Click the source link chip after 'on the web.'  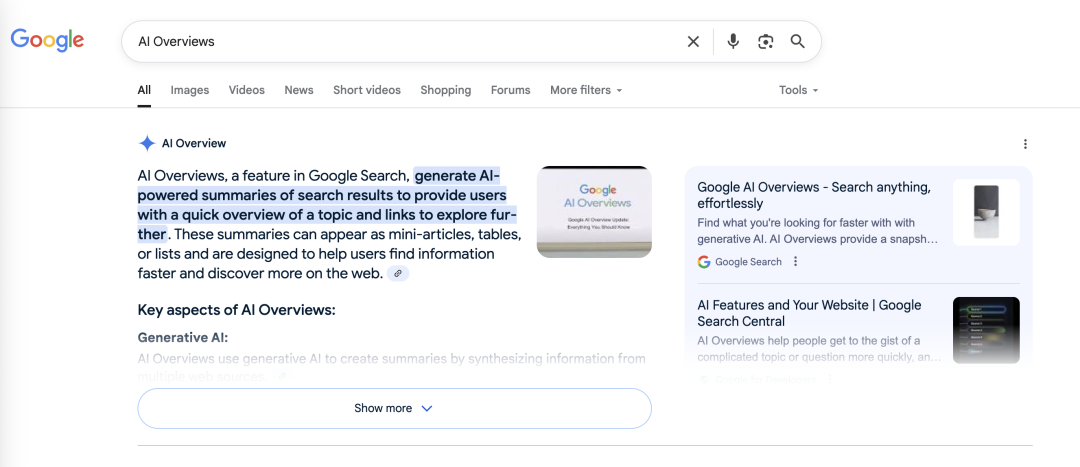[x=397, y=273]
